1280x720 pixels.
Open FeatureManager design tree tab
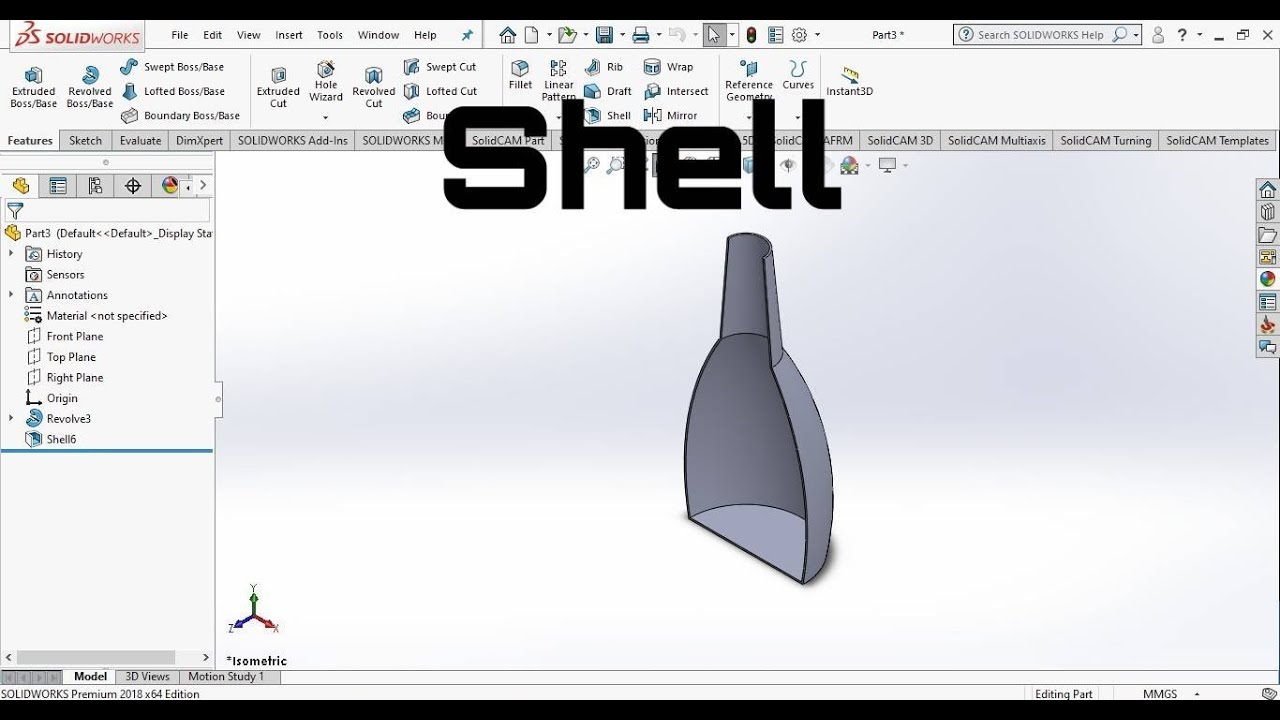point(21,186)
